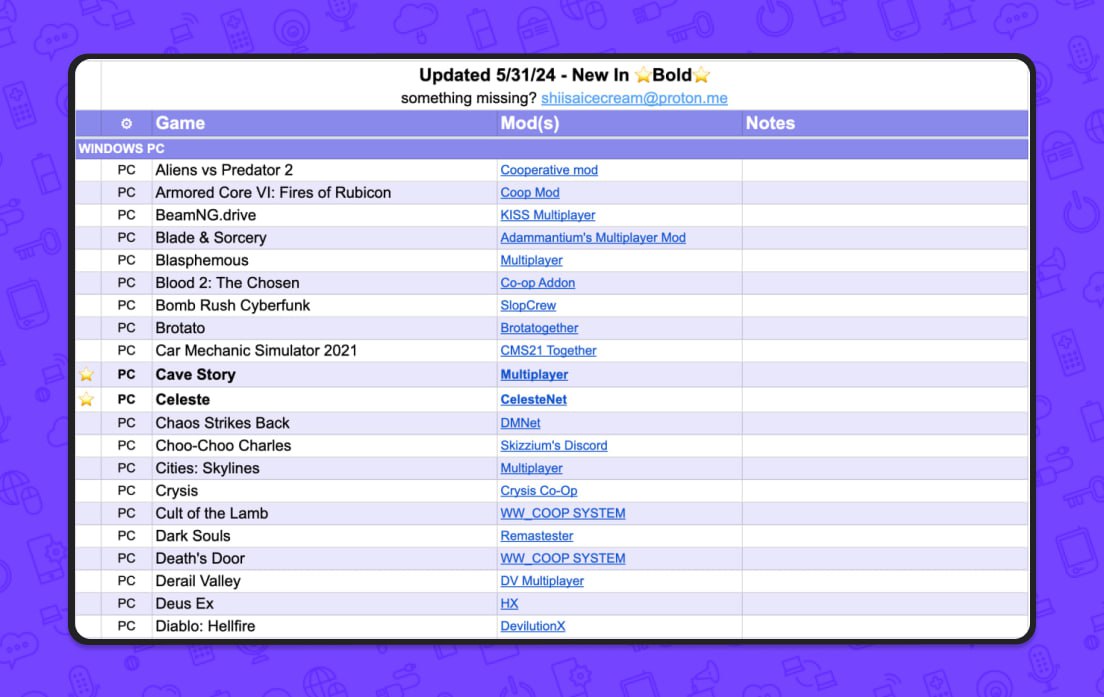
Task: Select the Mod(s) column header
Action: tap(529, 123)
